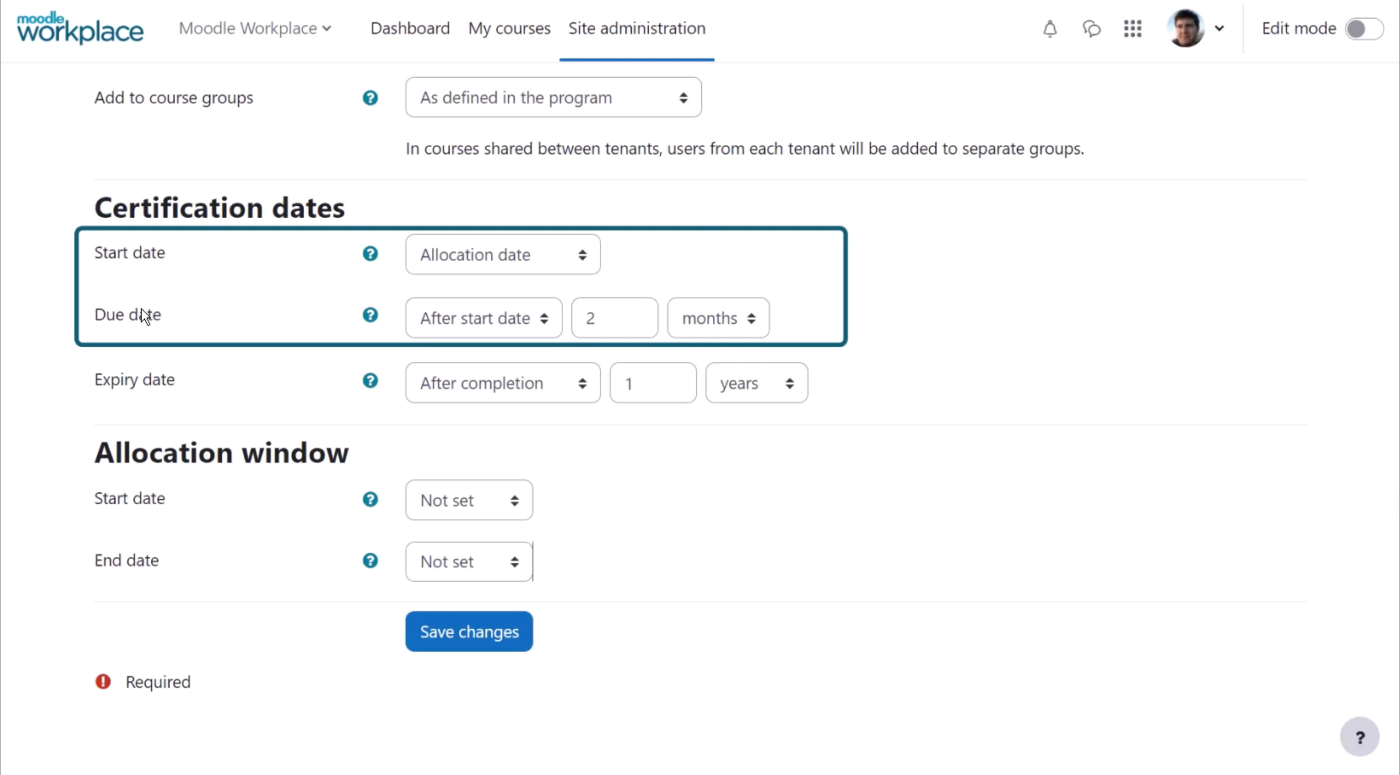Open the Allocation date dropdown
This screenshot has width=1400, height=775.
pos(502,254)
